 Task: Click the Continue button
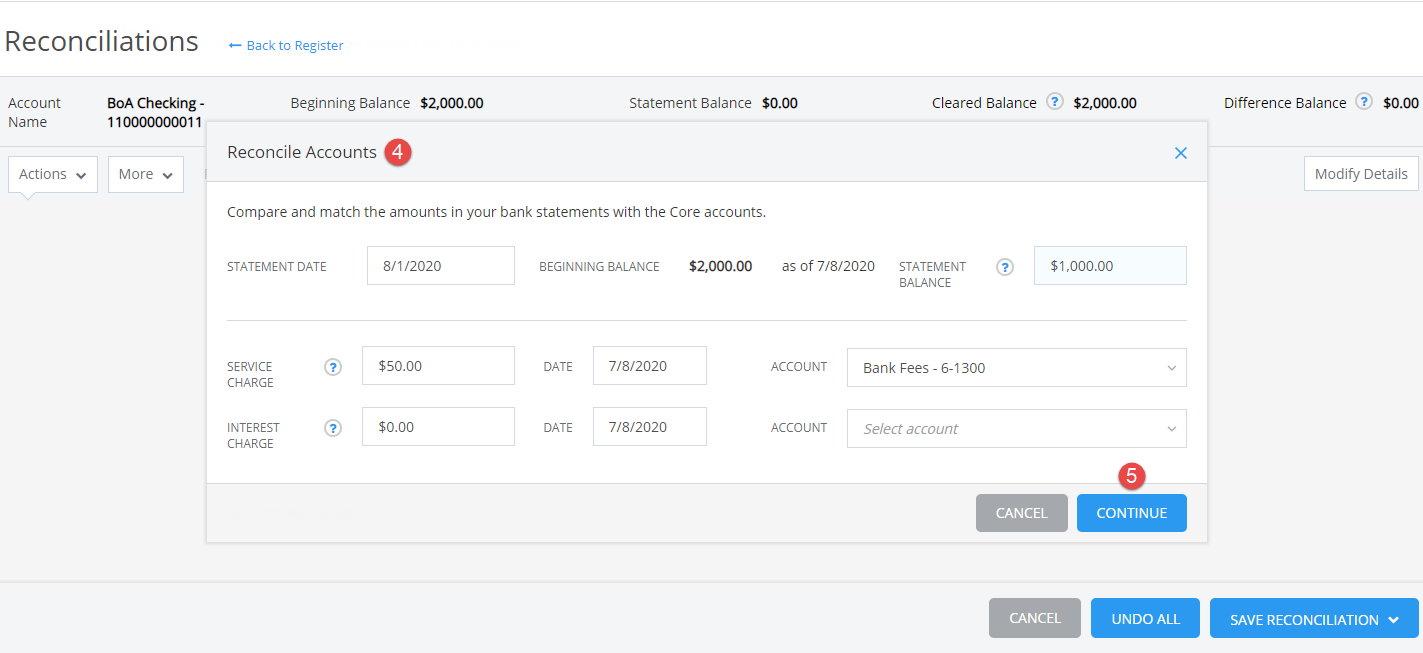[1132, 513]
